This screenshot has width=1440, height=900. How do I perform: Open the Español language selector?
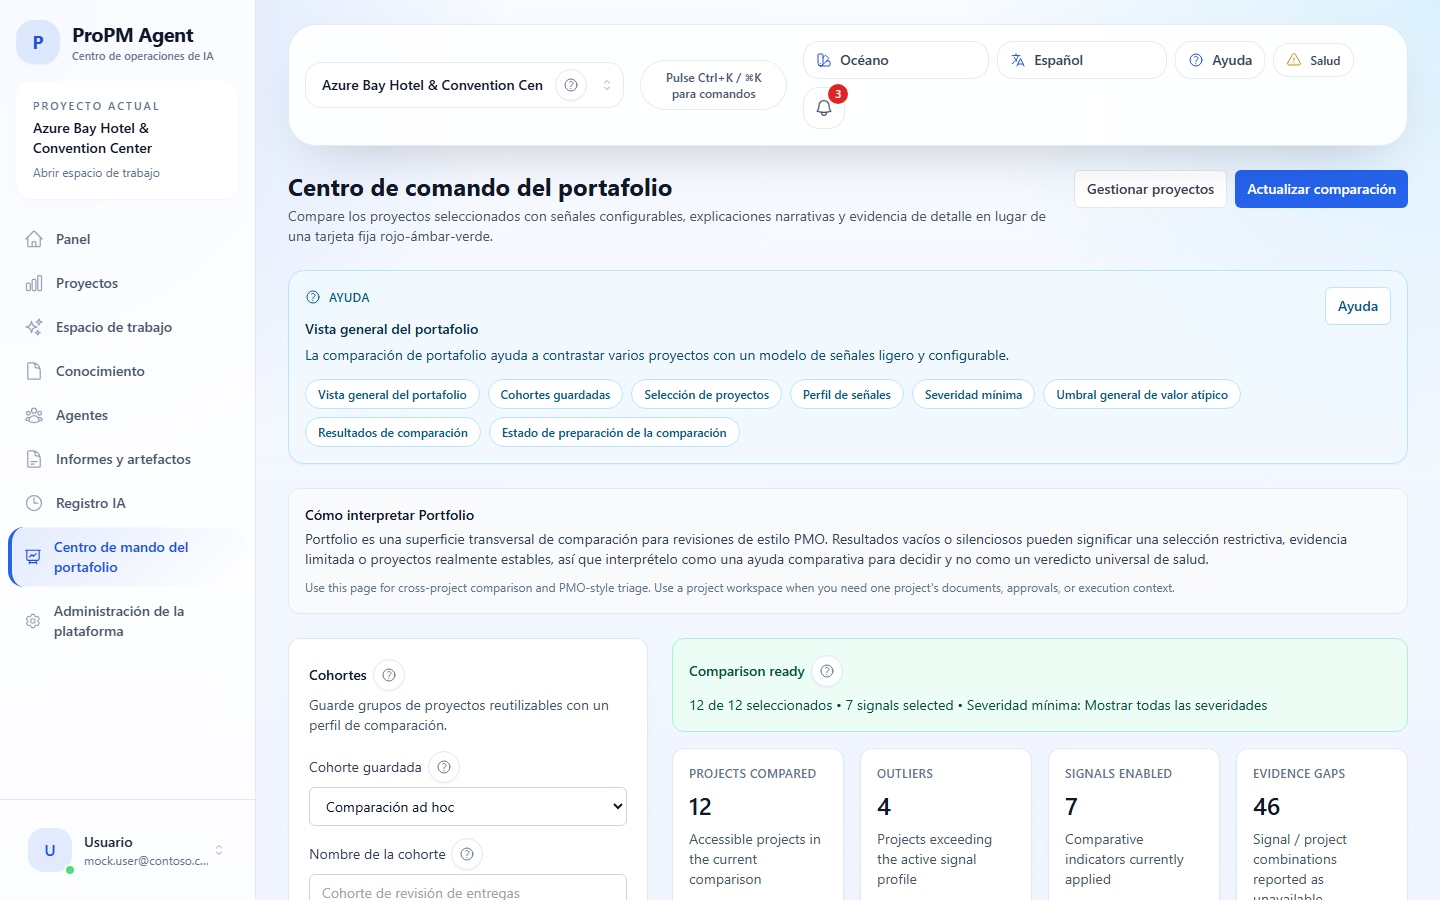point(1081,60)
